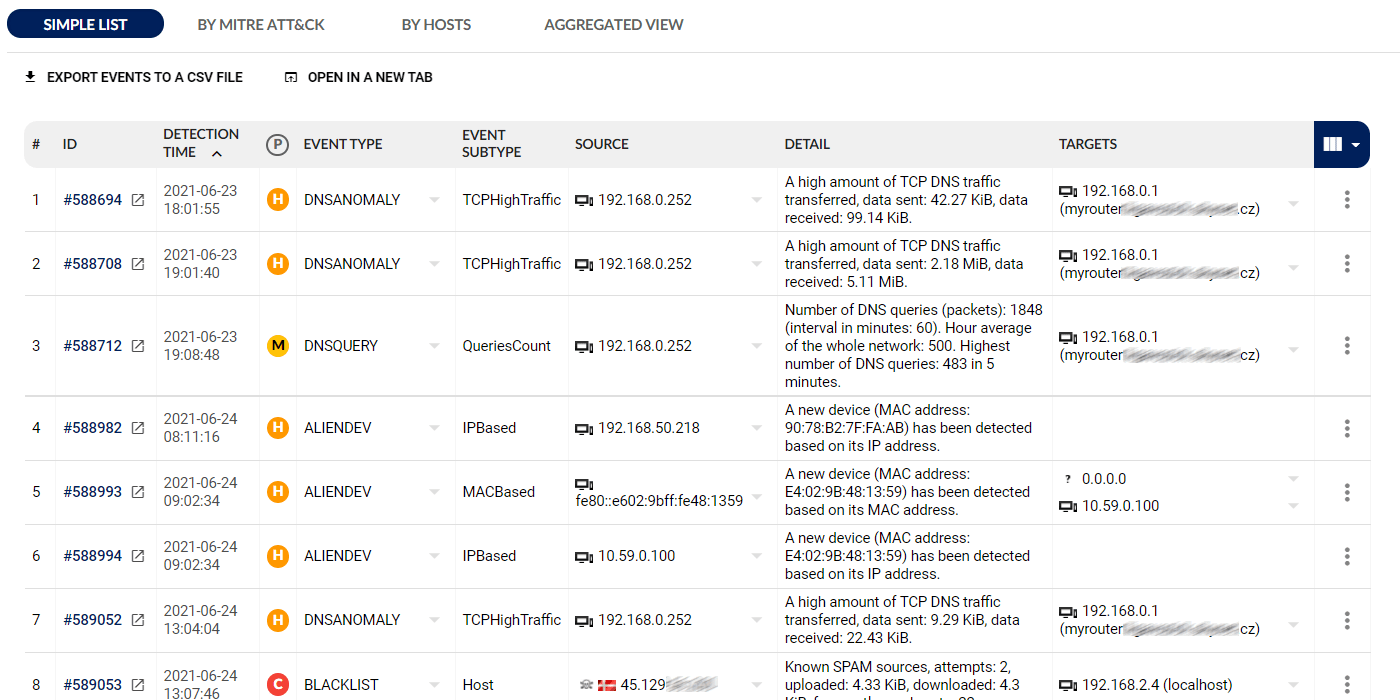This screenshot has height=700, width=1400.
Task: Open the three-dot actions menu for row 5
Action: (1347, 492)
